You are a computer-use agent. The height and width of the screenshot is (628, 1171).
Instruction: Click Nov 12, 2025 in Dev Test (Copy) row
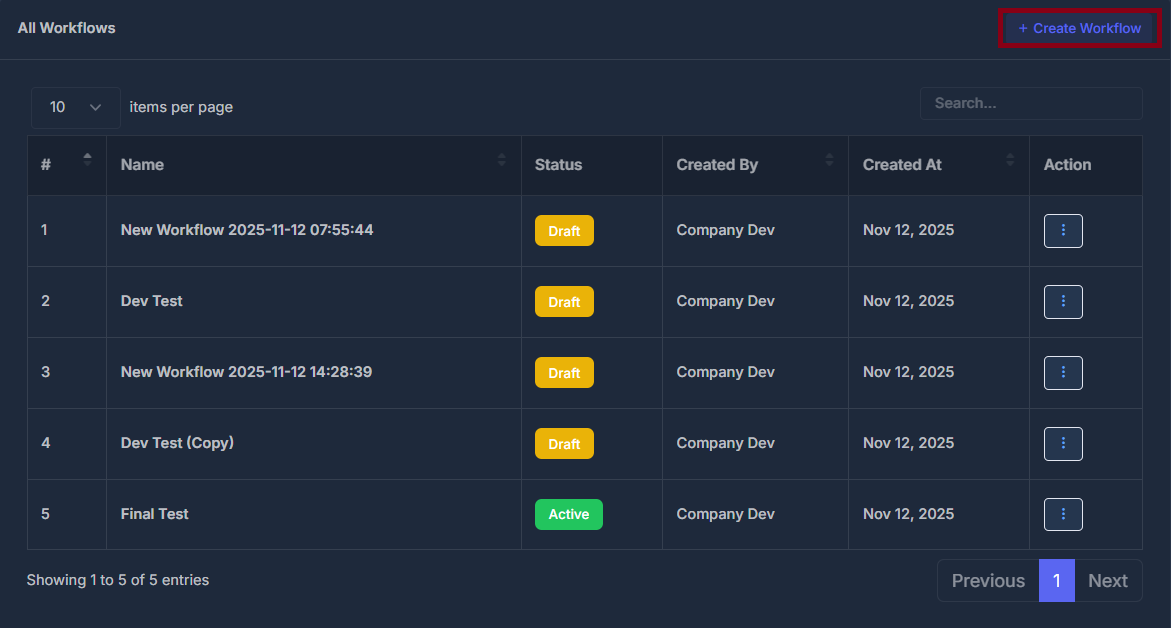(908, 443)
